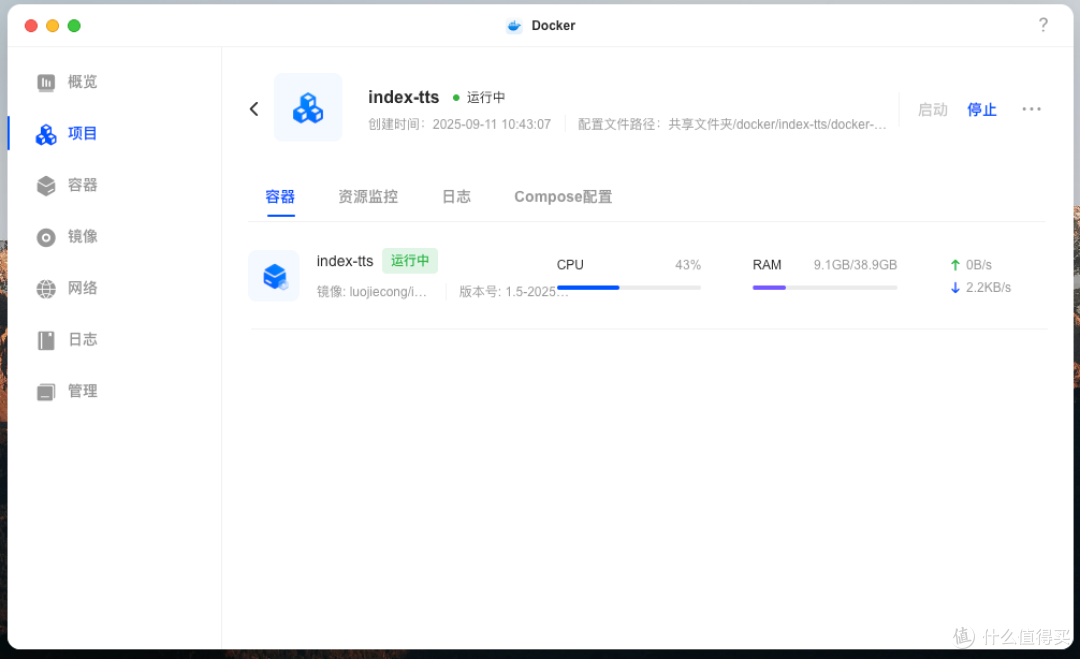Open the Compose配置 tab

(562, 196)
